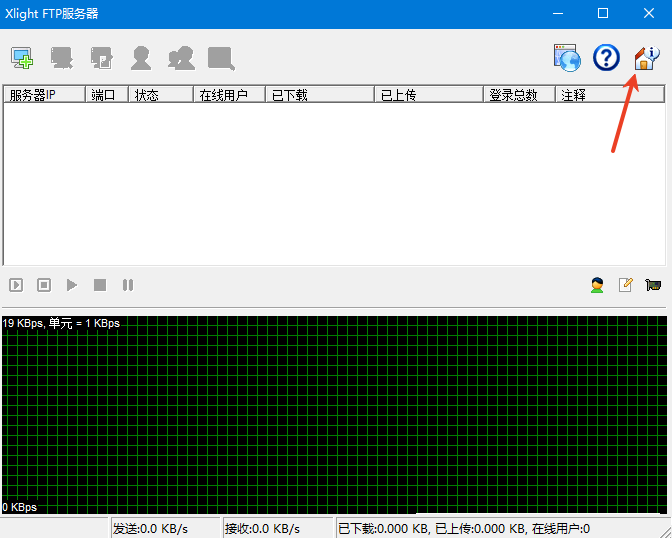
Task: Maximize the Xlight FTP window
Action: click(x=603, y=14)
